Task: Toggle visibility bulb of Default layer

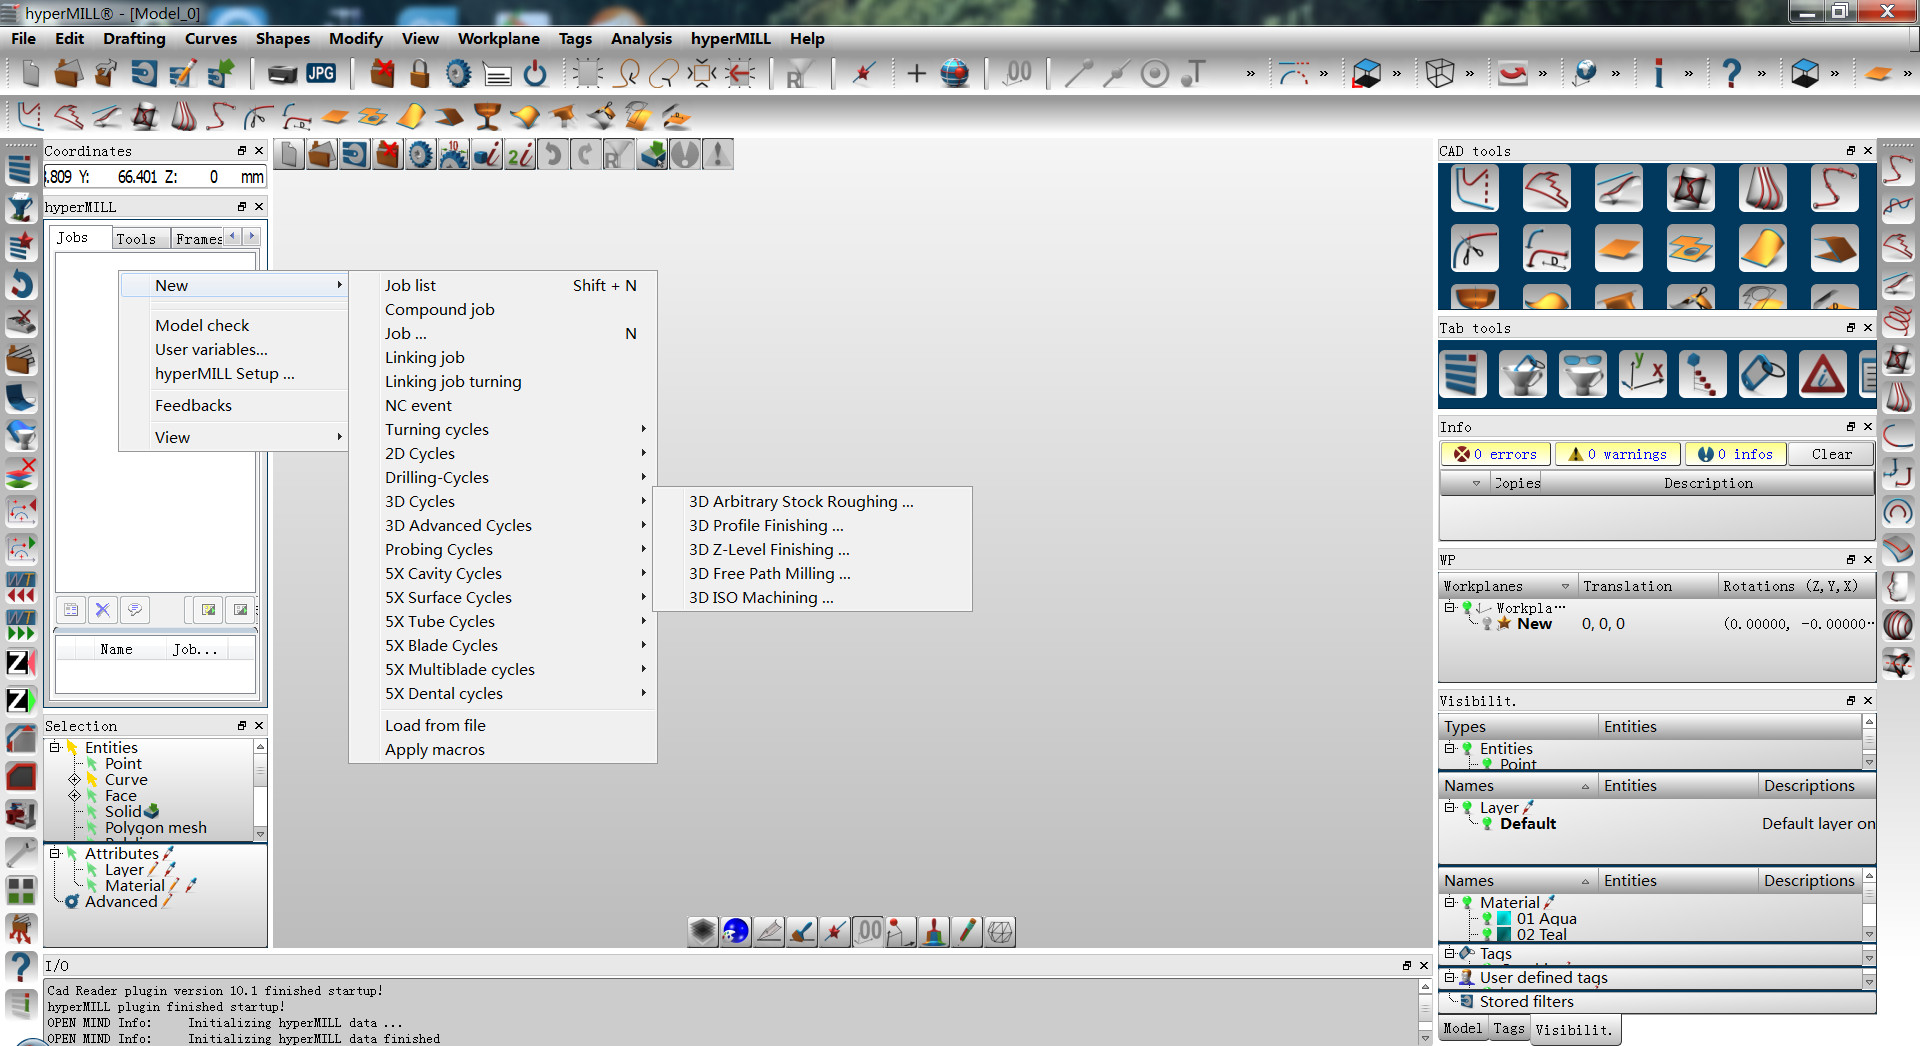Action: click(x=1487, y=824)
